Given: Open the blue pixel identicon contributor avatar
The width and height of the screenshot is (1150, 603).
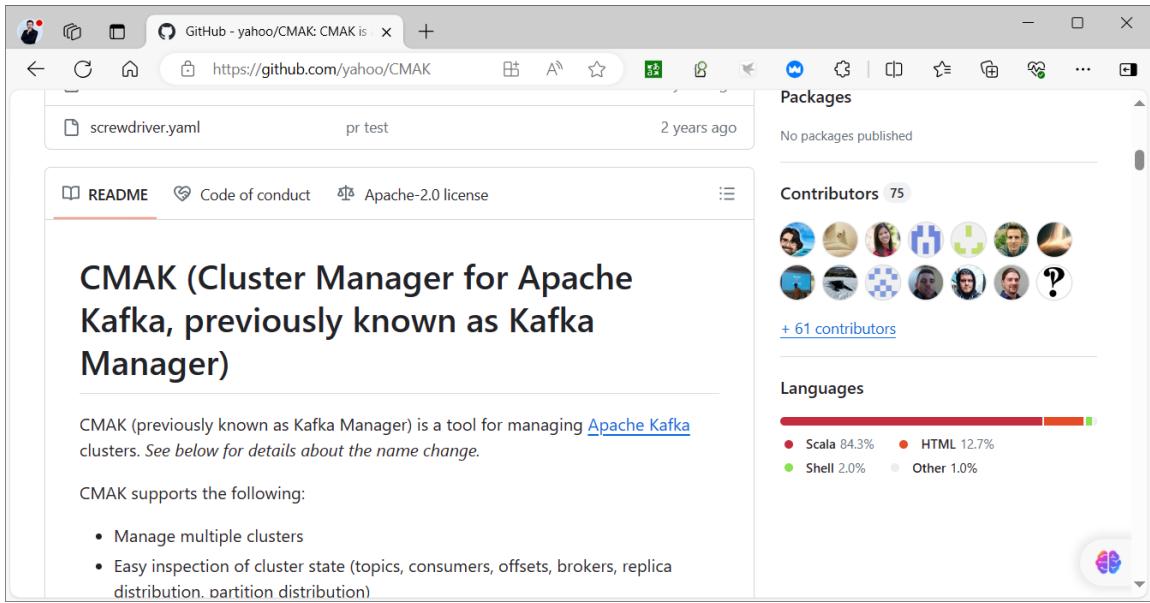Looking at the screenshot, I should 926,240.
